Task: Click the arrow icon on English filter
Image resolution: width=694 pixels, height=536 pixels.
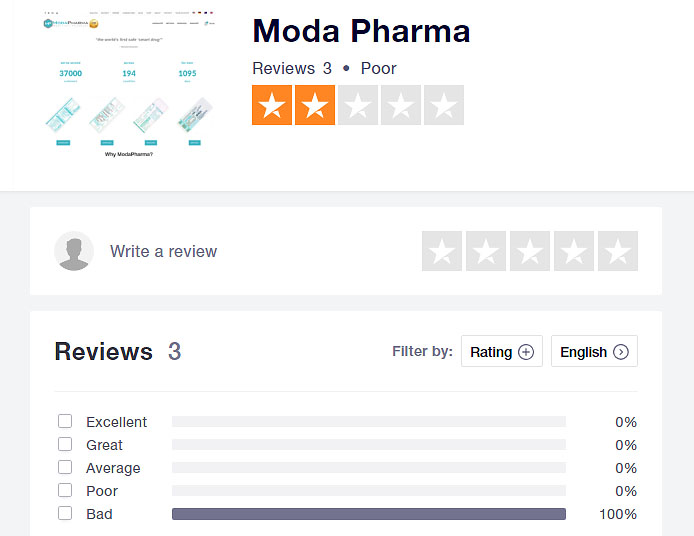Action: tap(621, 352)
